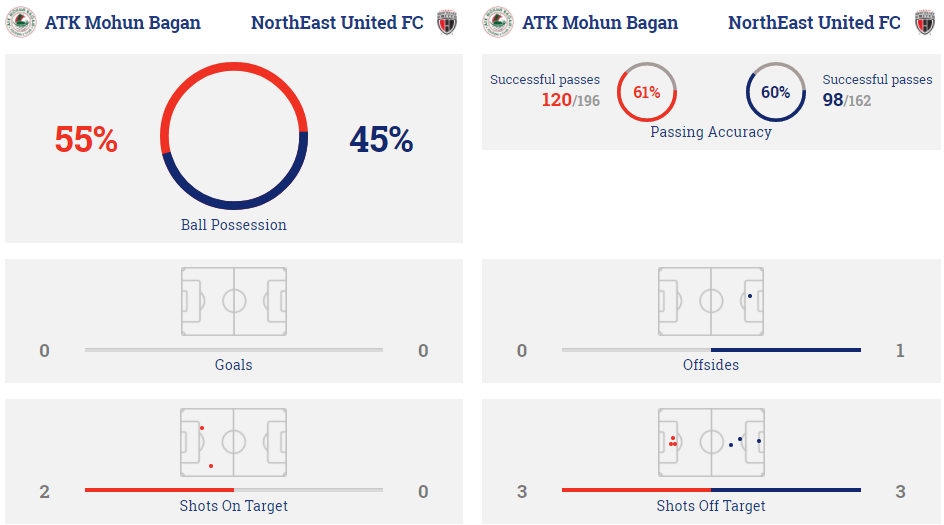Click the Goals comparison bar
The width and height of the screenshot is (944, 525).
[x=234, y=350]
